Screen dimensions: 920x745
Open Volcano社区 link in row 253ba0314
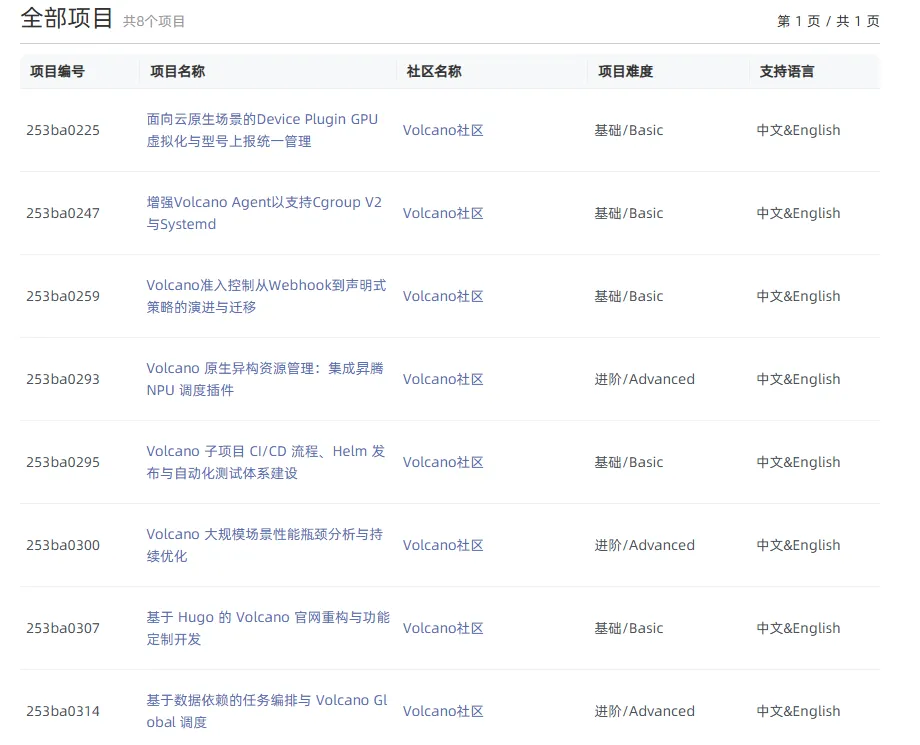coord(443,711)
